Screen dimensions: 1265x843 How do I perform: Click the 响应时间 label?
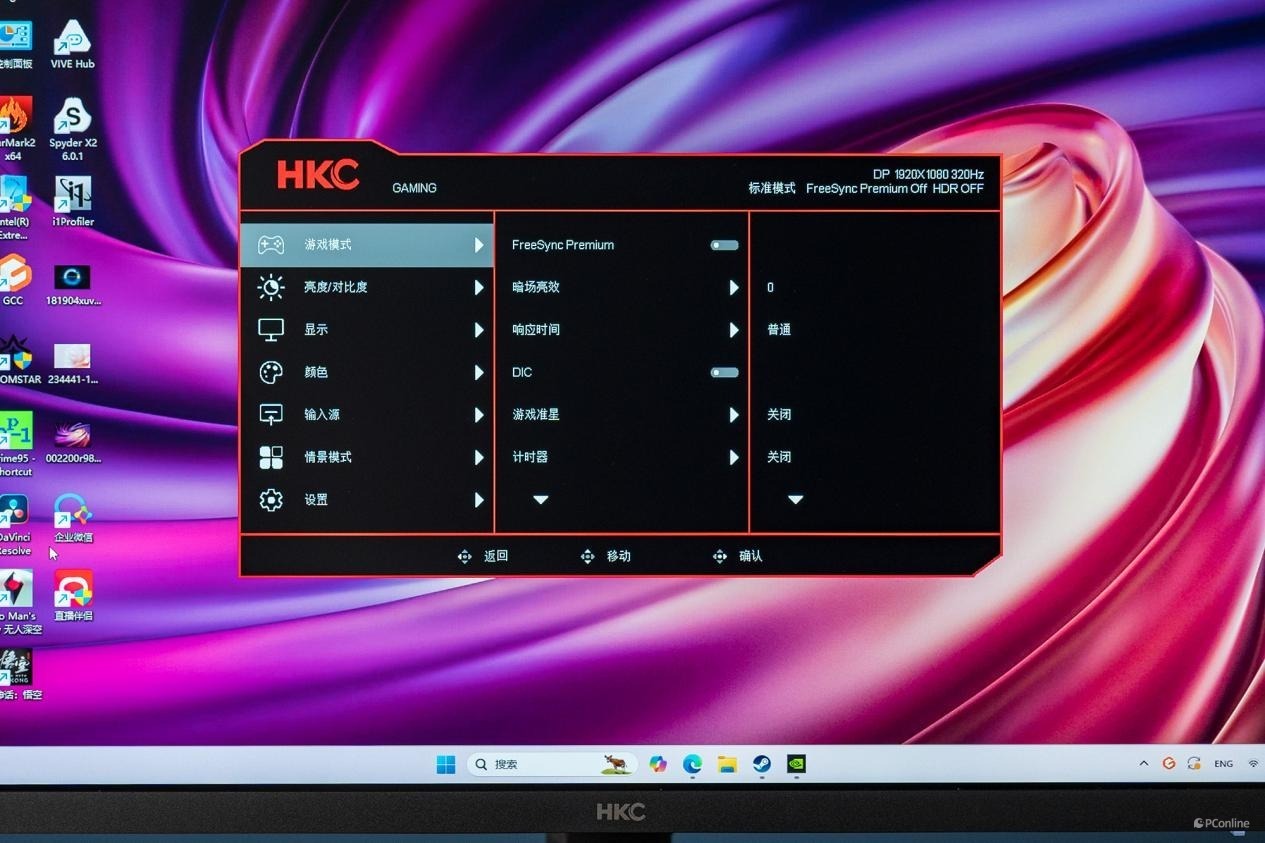(536, 330)
